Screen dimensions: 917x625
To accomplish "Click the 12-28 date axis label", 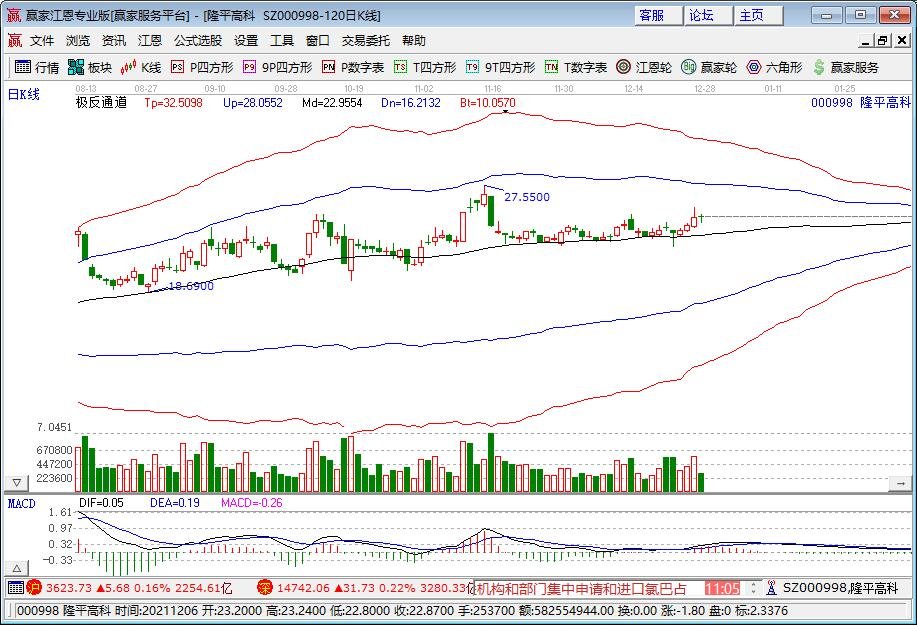I will point(705,89).
